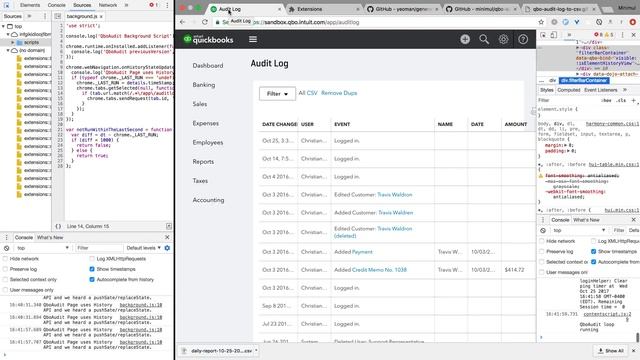Disable Autocomplete from history in left console
The width and height of the screenshot is (640, 360).
pyautogui.click(x=92, y=280)
